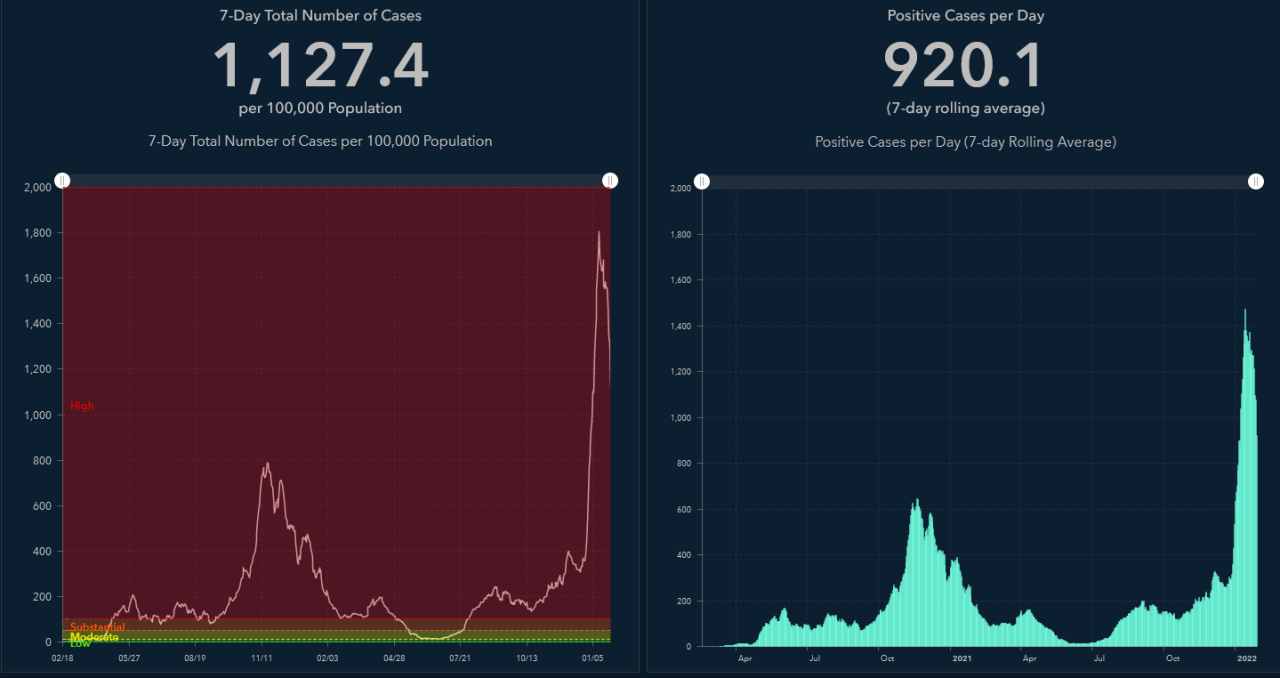
Task: Click the January 2022 peak of the line chart
Action: [x=599, y=232]
